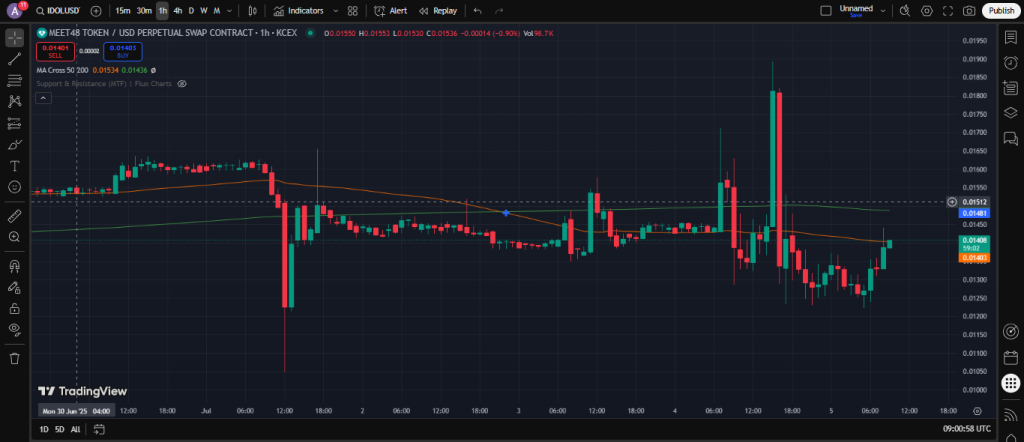The height and width of the screenshot is (442, 1024).
Task: Click the blue MA cross marker on chart
Action: click(506, 213)
